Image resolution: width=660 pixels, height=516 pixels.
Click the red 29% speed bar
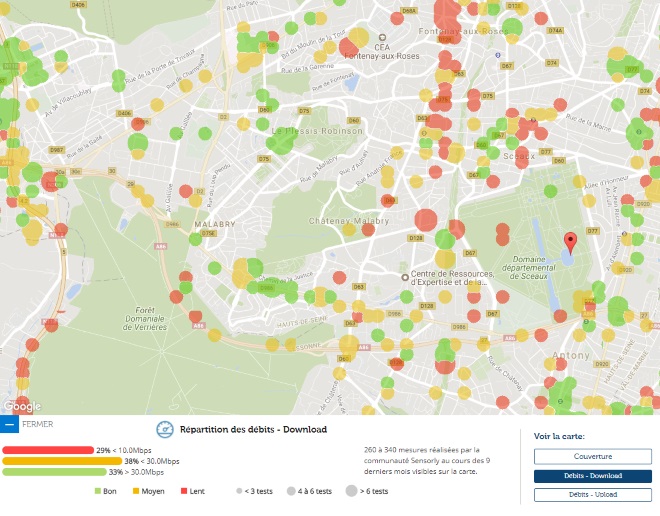50,450
